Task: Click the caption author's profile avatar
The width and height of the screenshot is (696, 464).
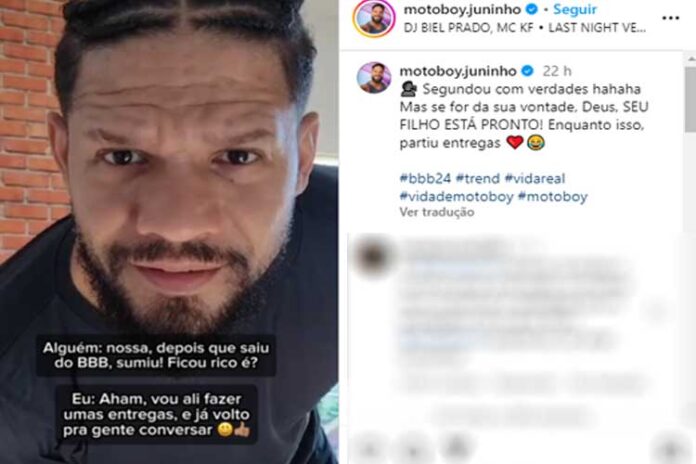Action: (x=374, y=77)
